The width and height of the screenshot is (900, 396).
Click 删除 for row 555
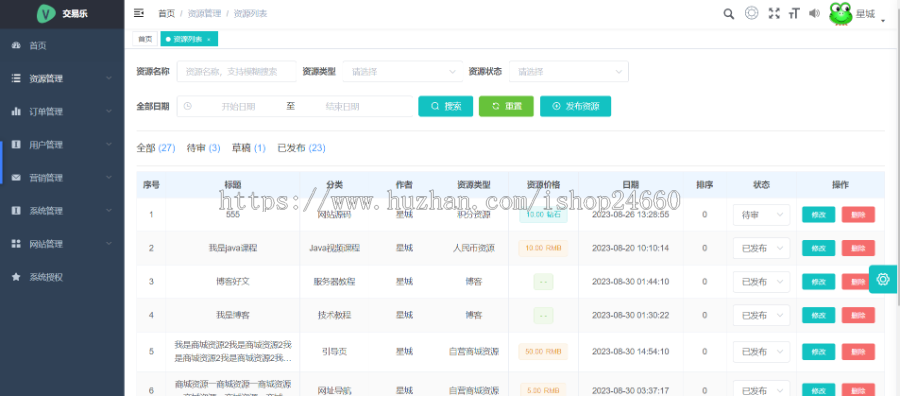pos(858,215)
